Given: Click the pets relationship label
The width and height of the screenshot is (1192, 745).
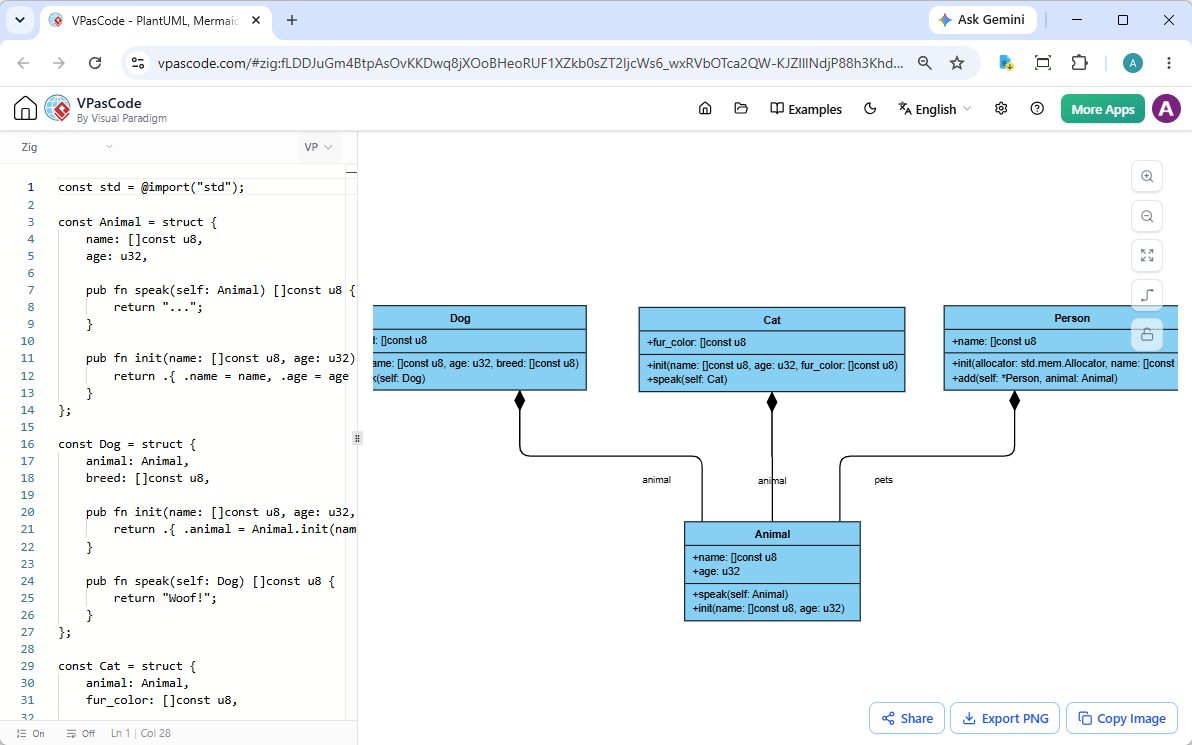Looking at the screenshot, I should coord(883,480).
